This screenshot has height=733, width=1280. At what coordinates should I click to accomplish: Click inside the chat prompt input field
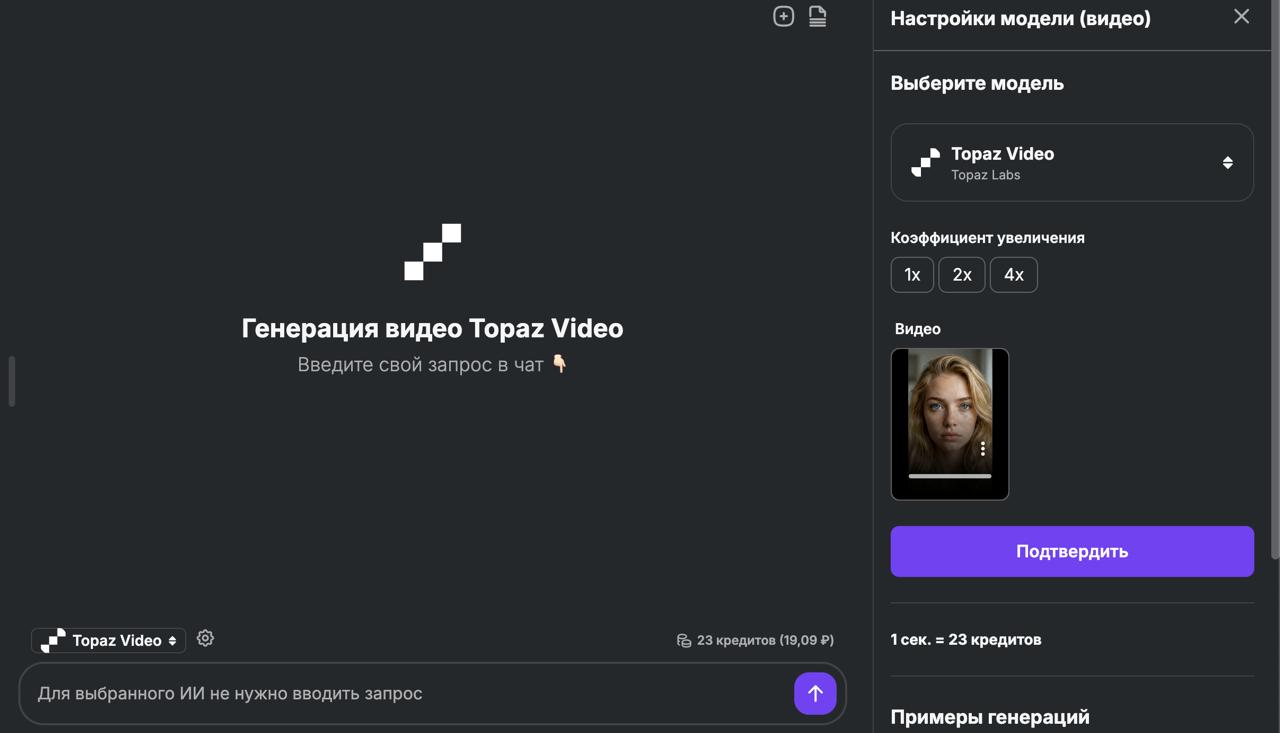point(400,693)
